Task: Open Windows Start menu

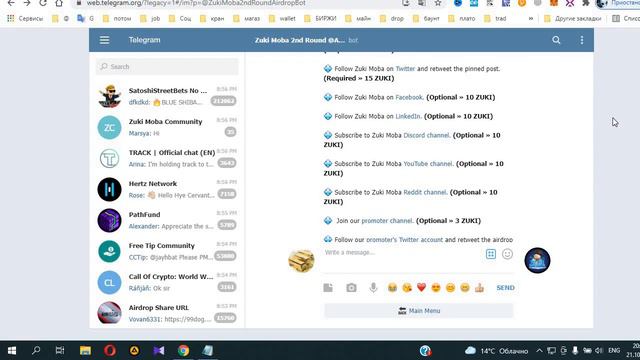Action: point(12,351)
